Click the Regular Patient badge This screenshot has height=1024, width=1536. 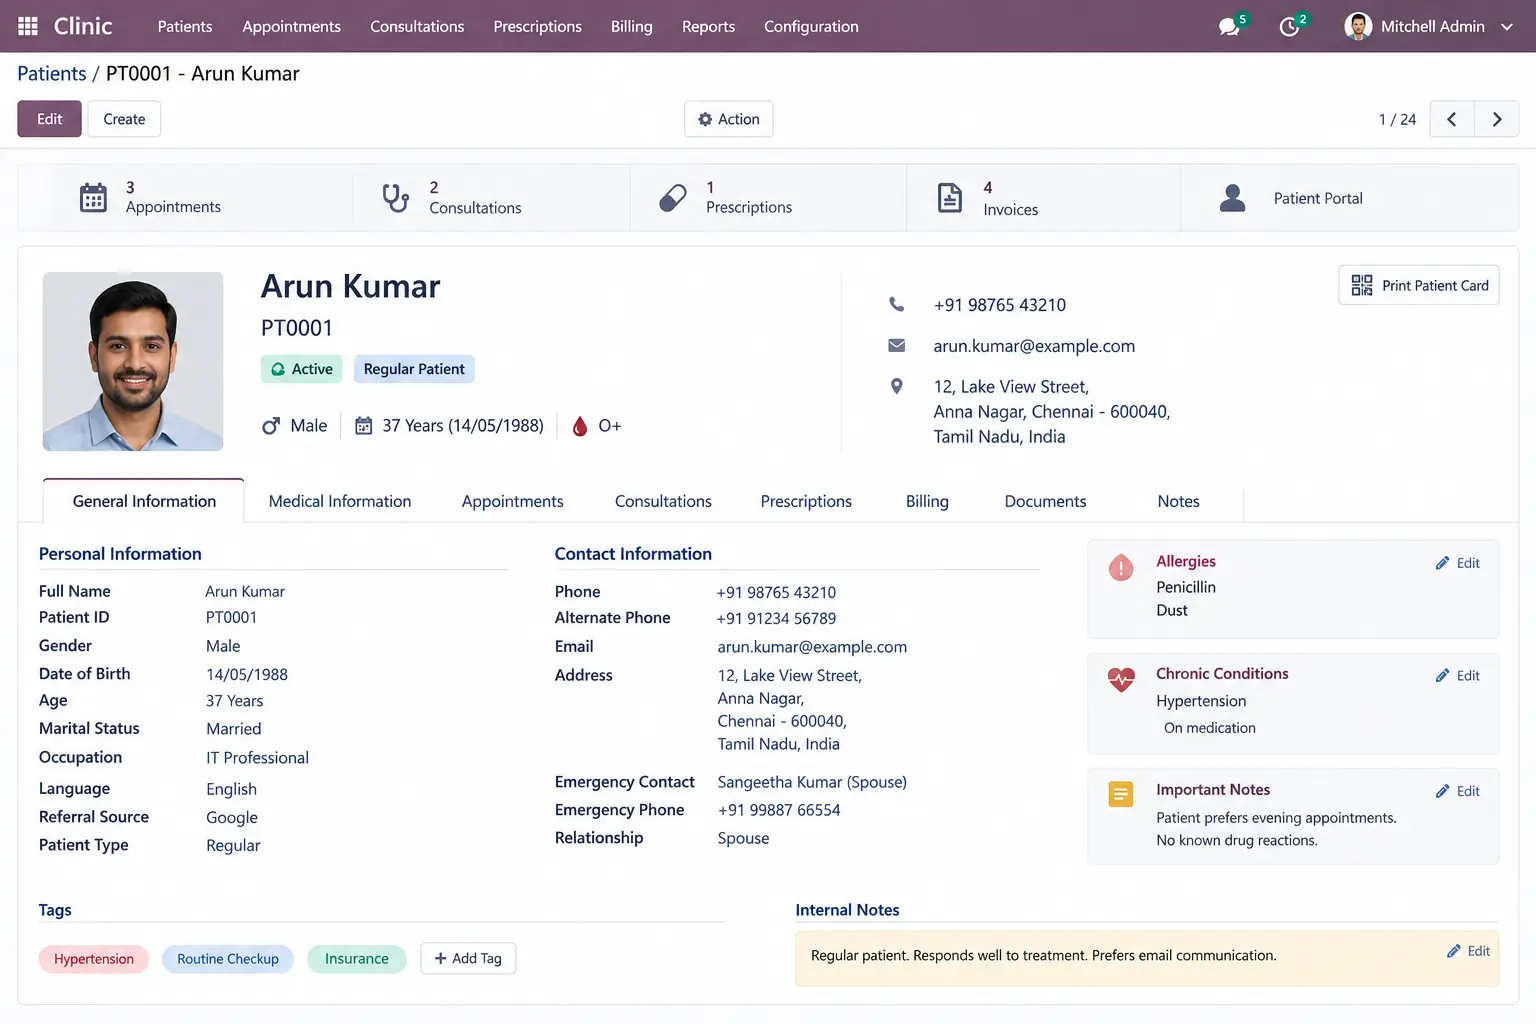tap(414, 369)
